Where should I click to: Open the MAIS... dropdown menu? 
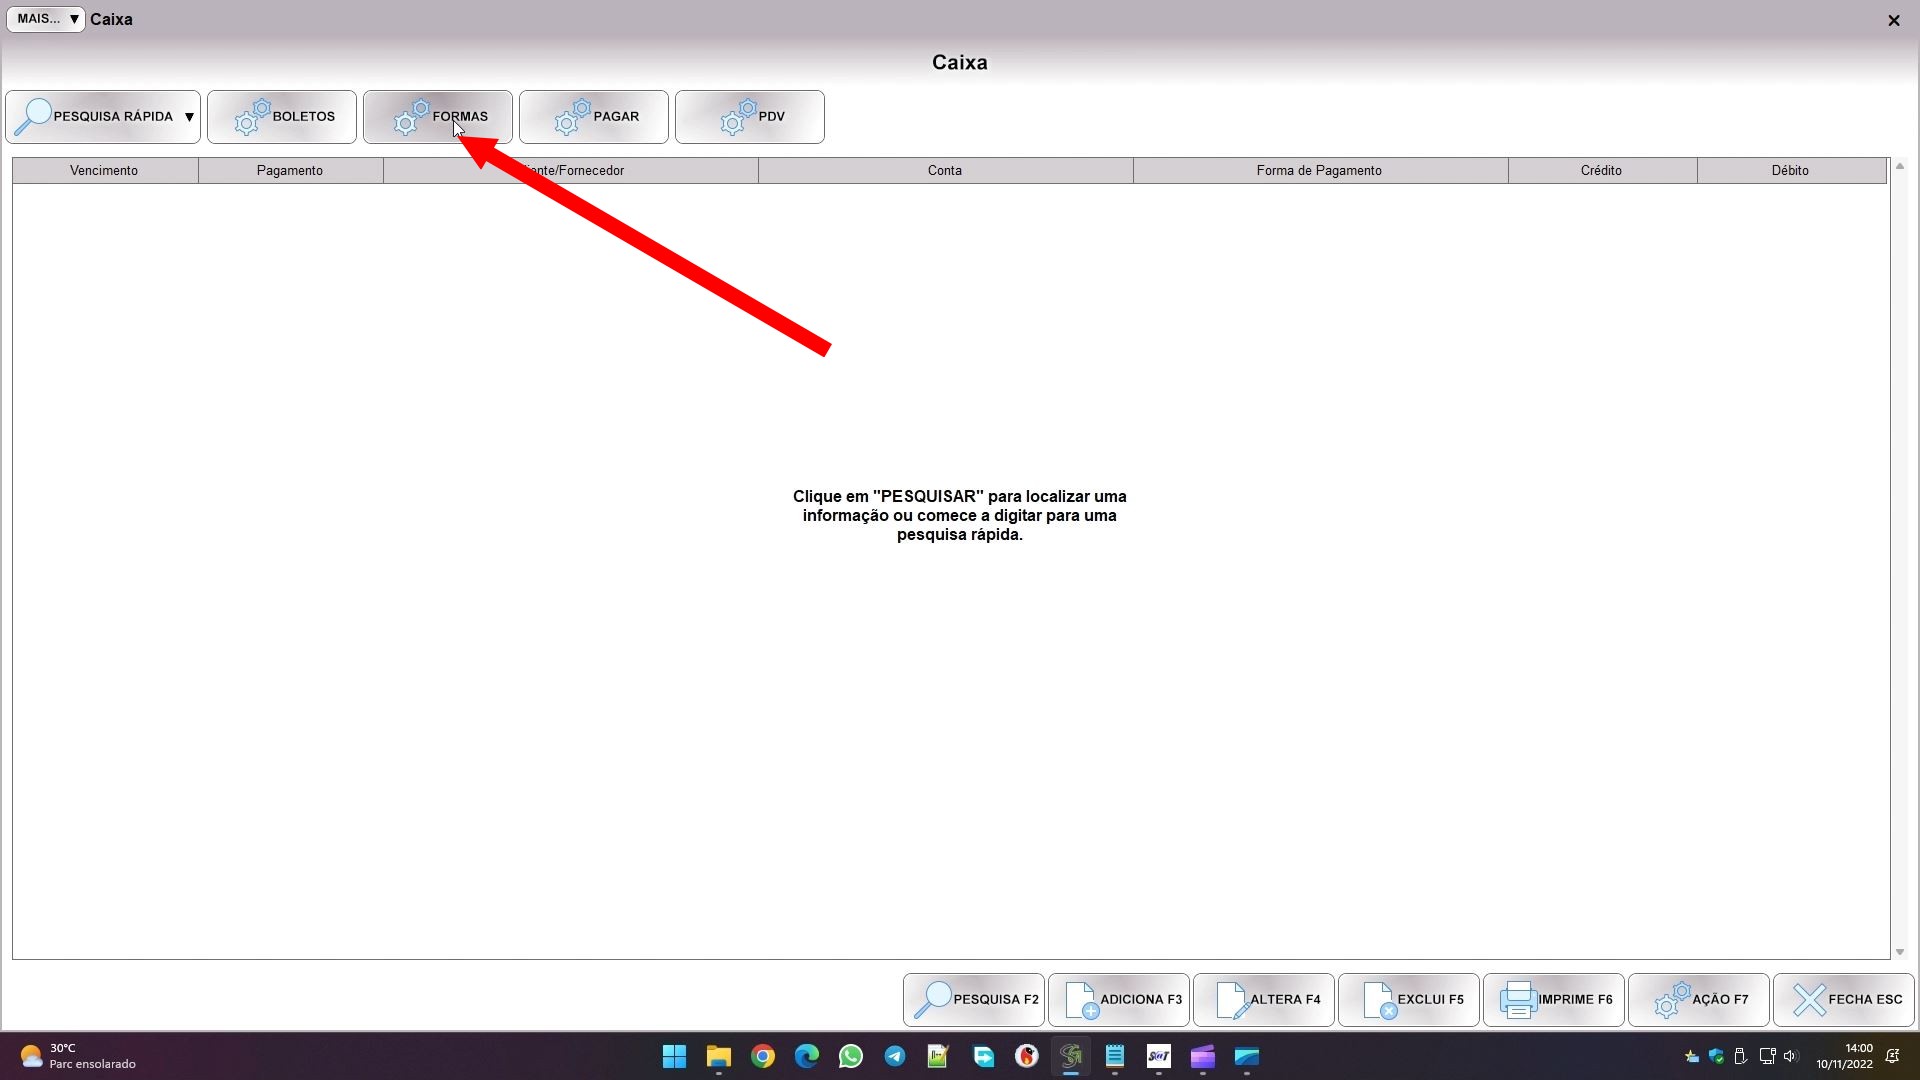(46, 19)
